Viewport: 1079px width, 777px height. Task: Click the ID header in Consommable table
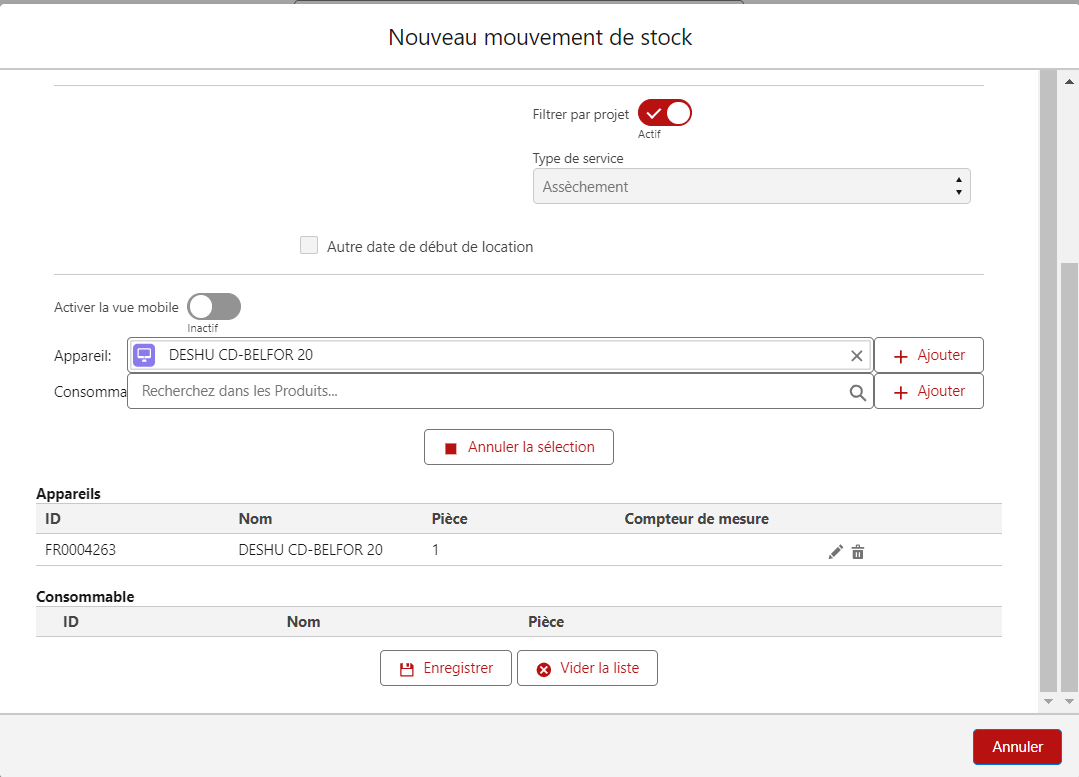(x=71, y=621)
